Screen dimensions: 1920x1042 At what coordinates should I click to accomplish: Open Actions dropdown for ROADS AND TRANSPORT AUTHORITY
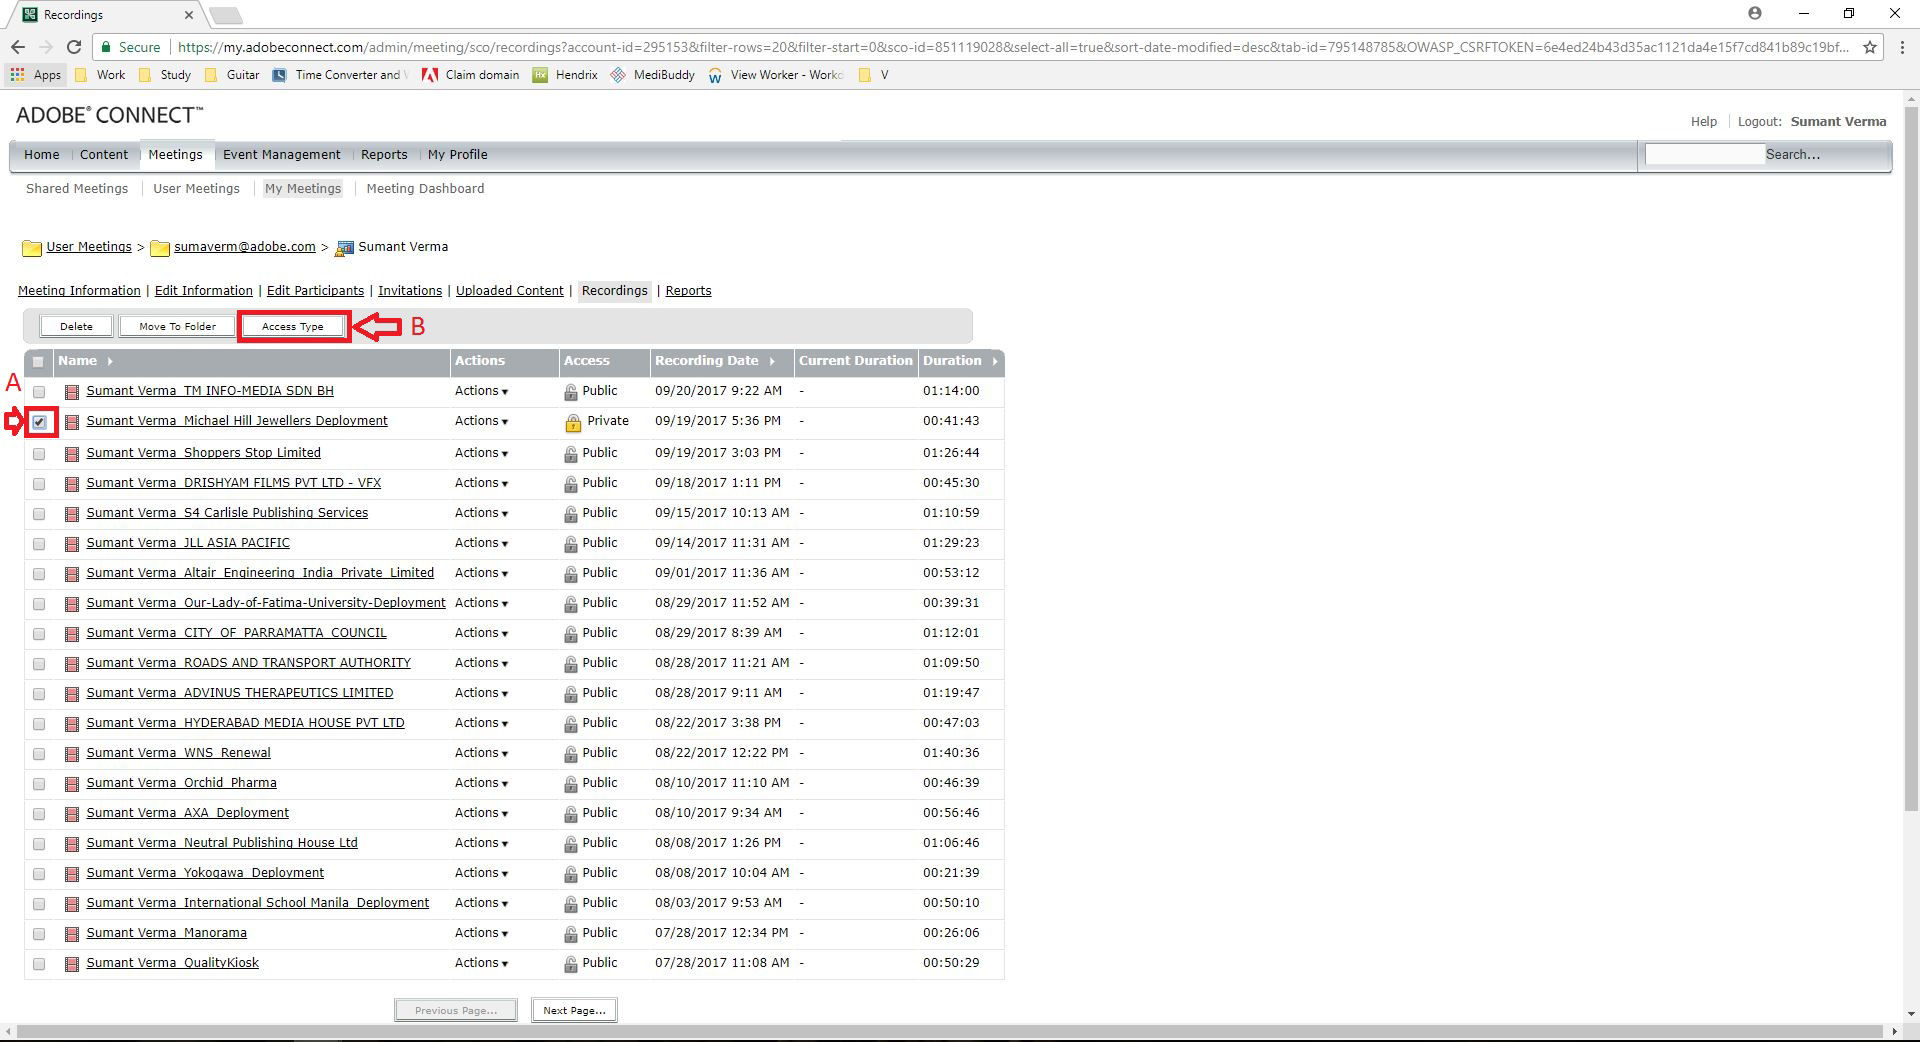(481, 663)
